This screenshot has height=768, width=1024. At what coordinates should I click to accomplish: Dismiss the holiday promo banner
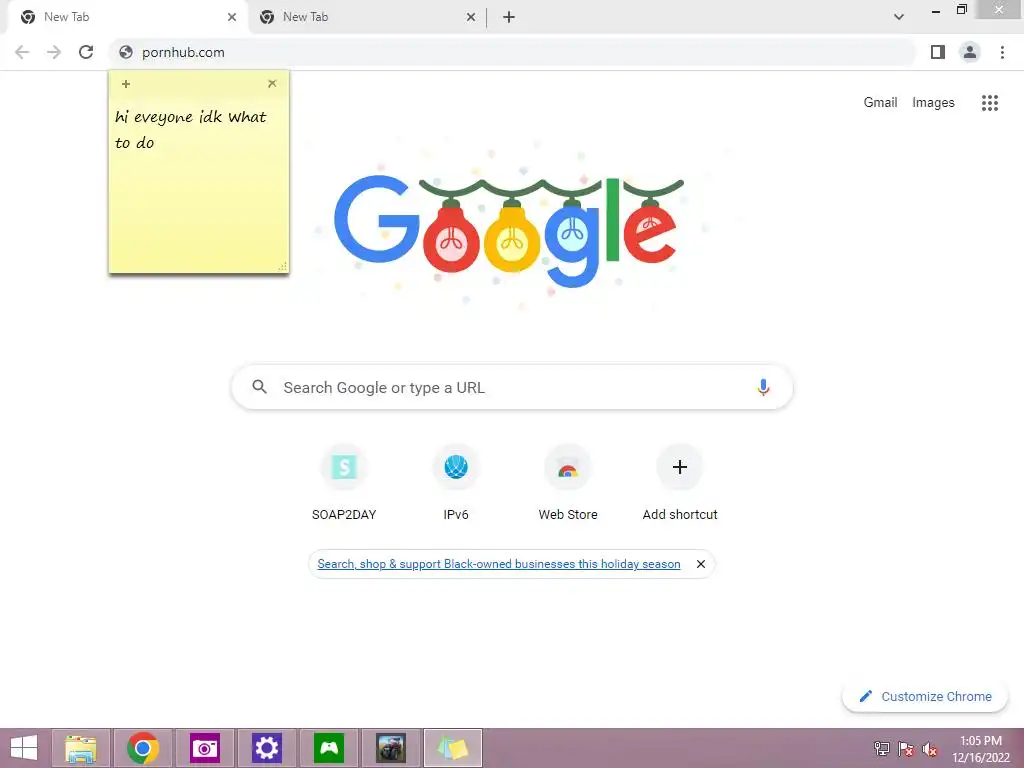click(x=701, y=564)
